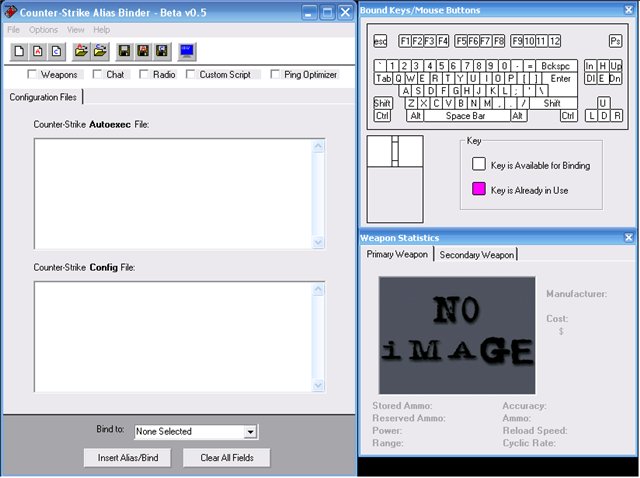Open Autoexec file with red A folder icon
This screenshot has width=640, height=478.
point(81,51)
